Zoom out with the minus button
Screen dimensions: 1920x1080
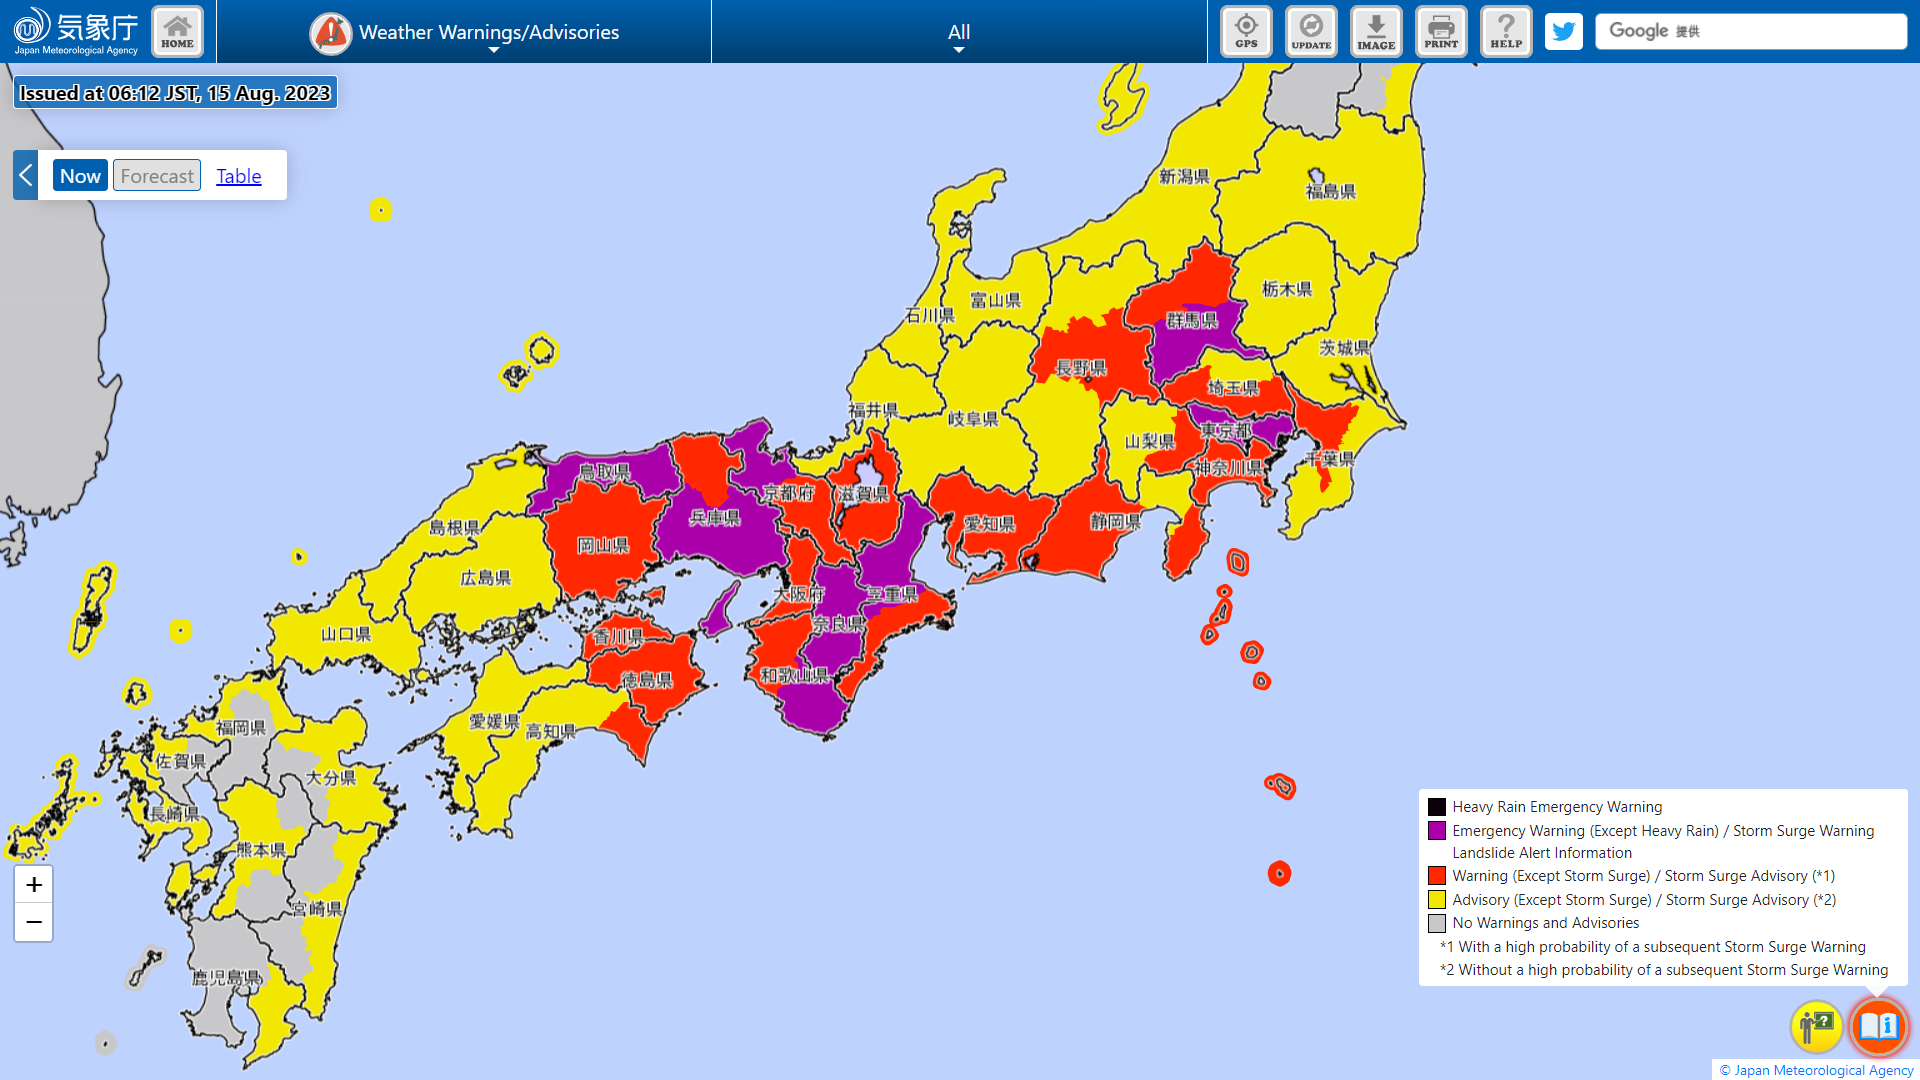point(34,922)
